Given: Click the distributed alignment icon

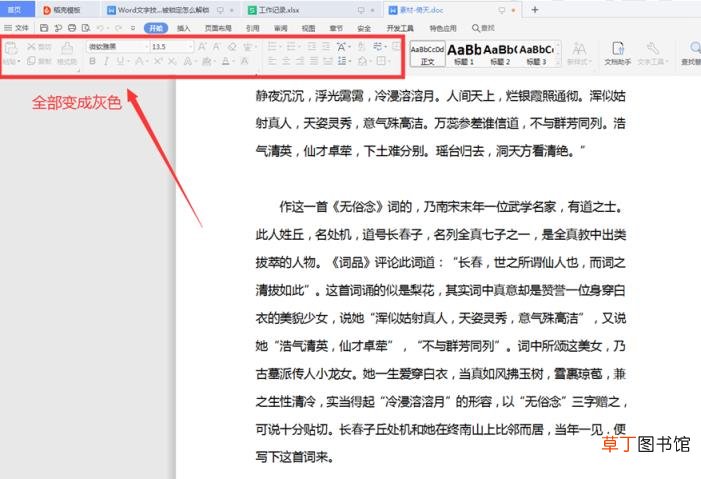Looking at the screenshot, I should coord(328,61).
